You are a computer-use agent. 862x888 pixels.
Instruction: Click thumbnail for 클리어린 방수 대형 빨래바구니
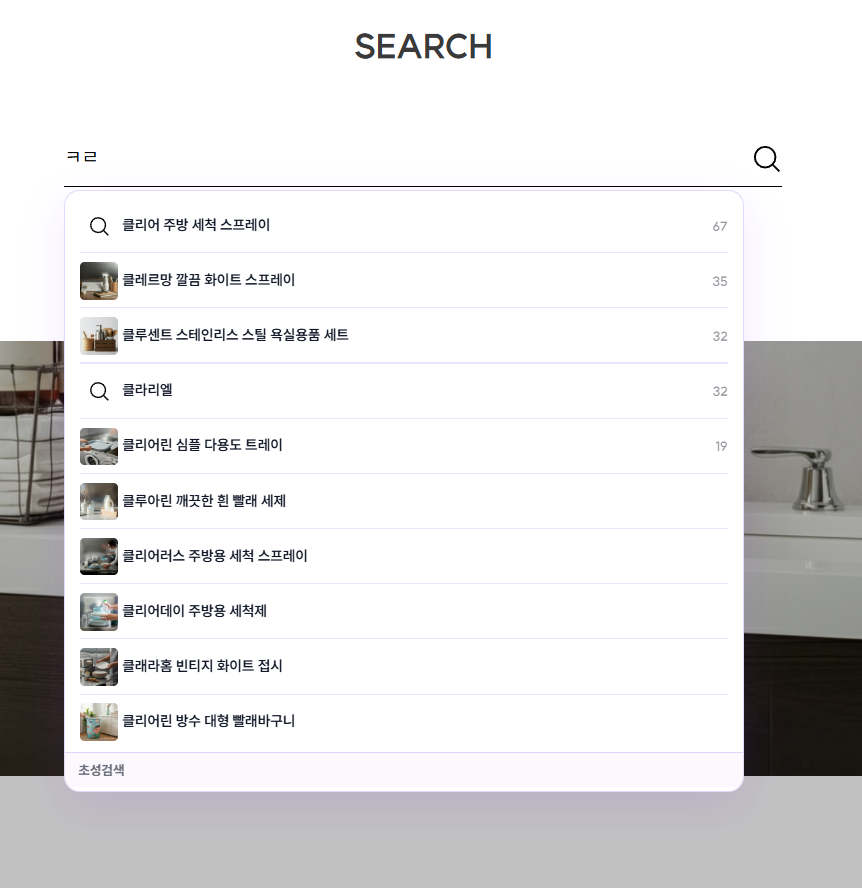pyautogui.click(x=99, y=721)
